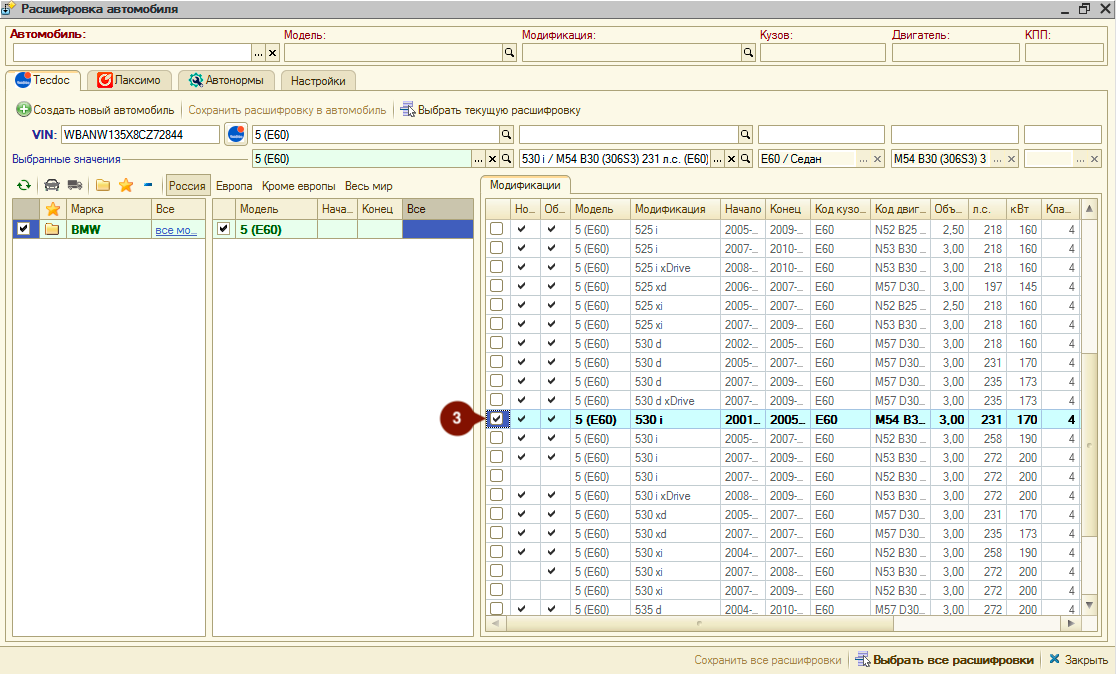Open ellipsis of M54 B30 engine field

(997, 159)
